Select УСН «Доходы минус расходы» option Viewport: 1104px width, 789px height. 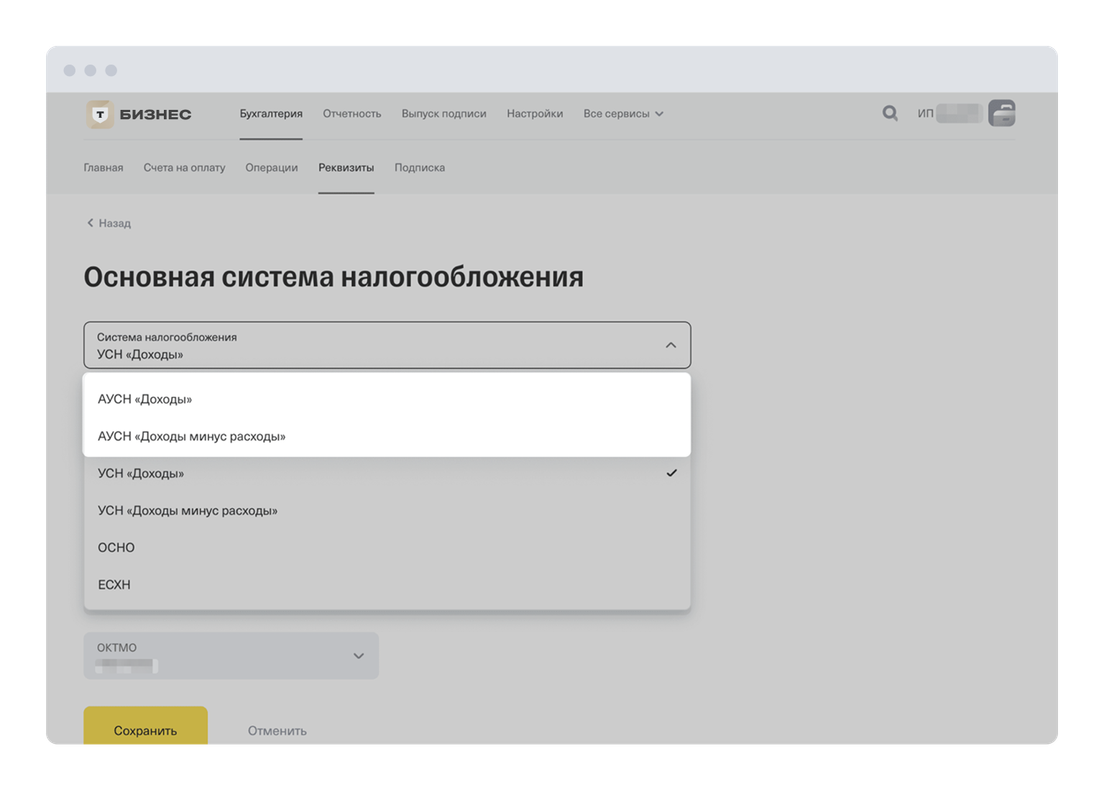[188, 510]
